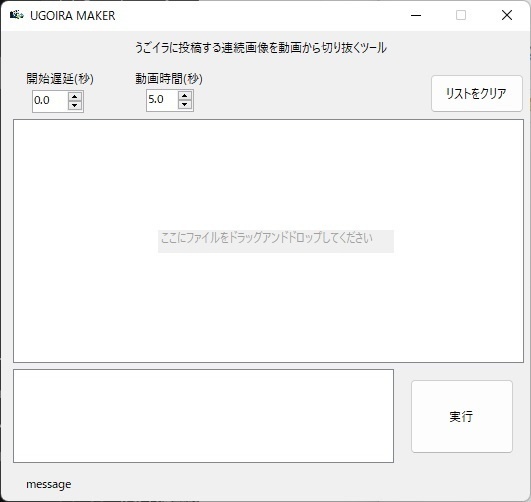Click the 実行 button
Image resolution: width=531 pixels, height=502 pixels.
[x=462, y=416]
